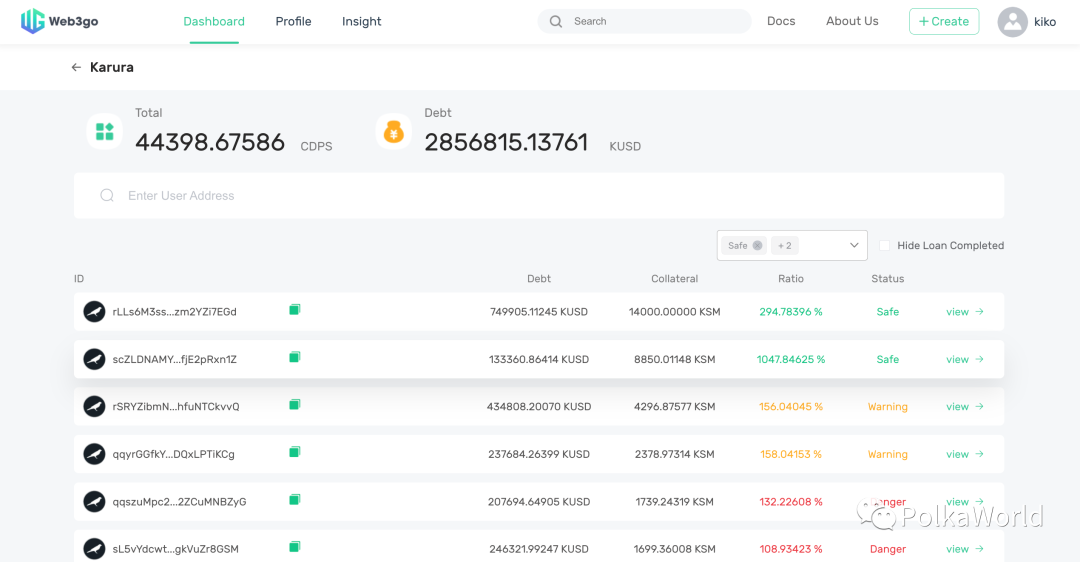View details for scZLDNAMY loan
This screenshot has width=1080, height=562.
click(964, 360)
